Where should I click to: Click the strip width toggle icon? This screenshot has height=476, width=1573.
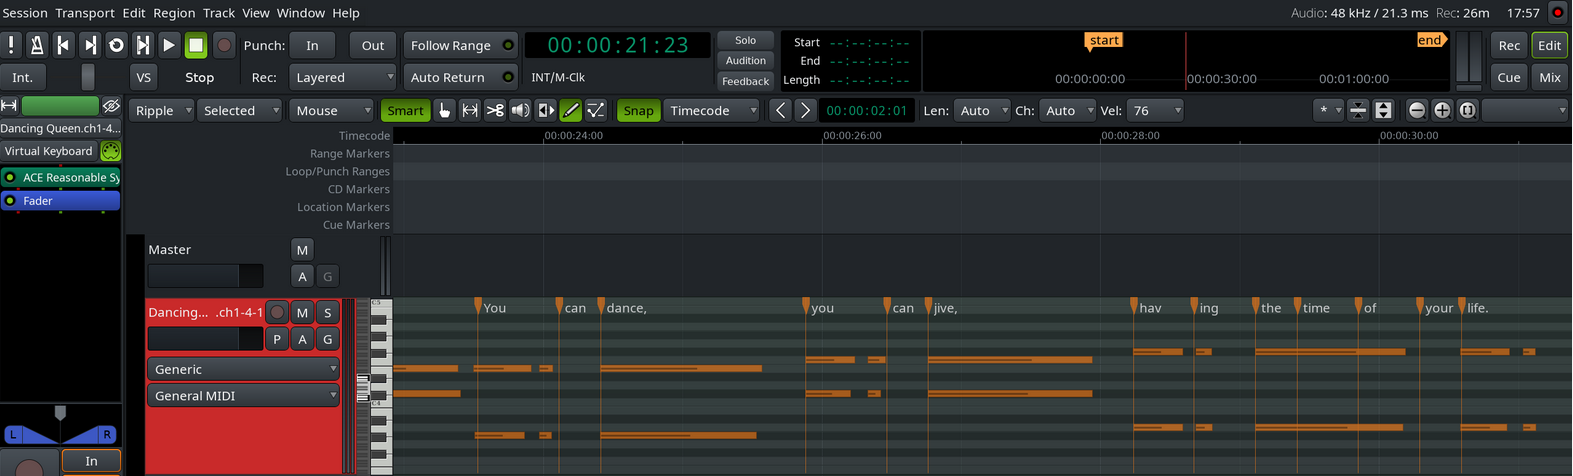coord(9,105)
